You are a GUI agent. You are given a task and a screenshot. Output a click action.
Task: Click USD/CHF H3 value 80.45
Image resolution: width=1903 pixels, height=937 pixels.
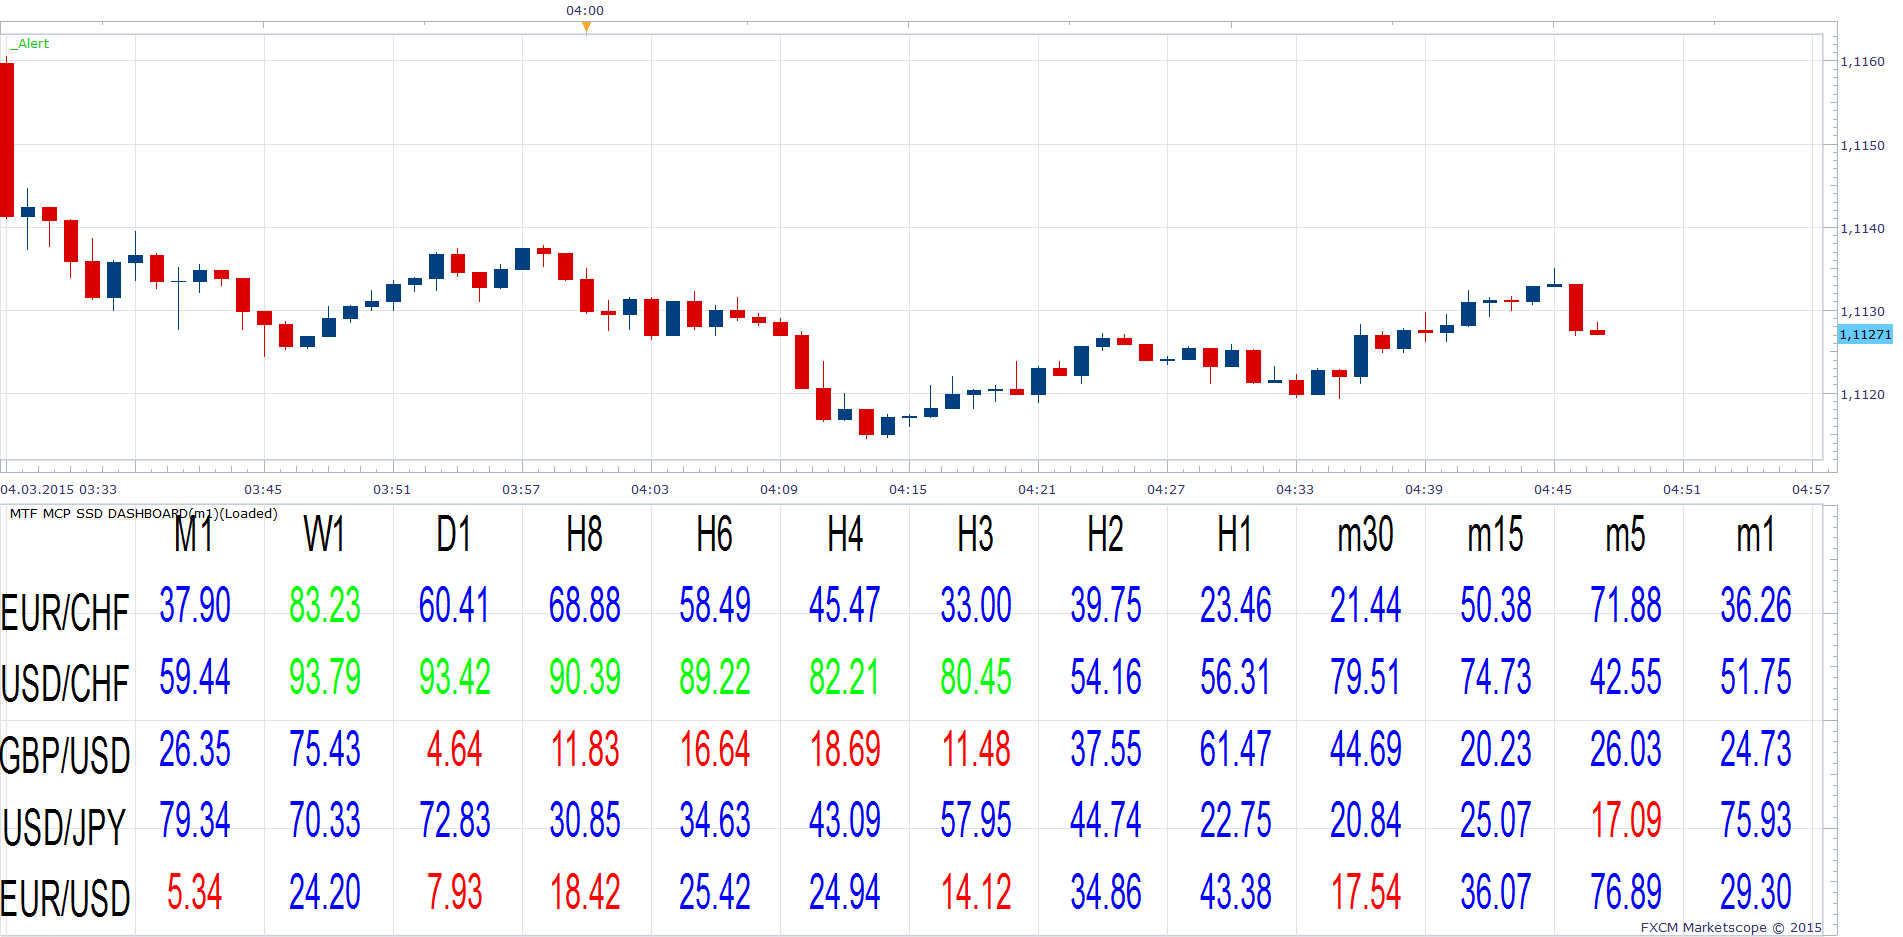pyautogui.click(x=976, y=677)
